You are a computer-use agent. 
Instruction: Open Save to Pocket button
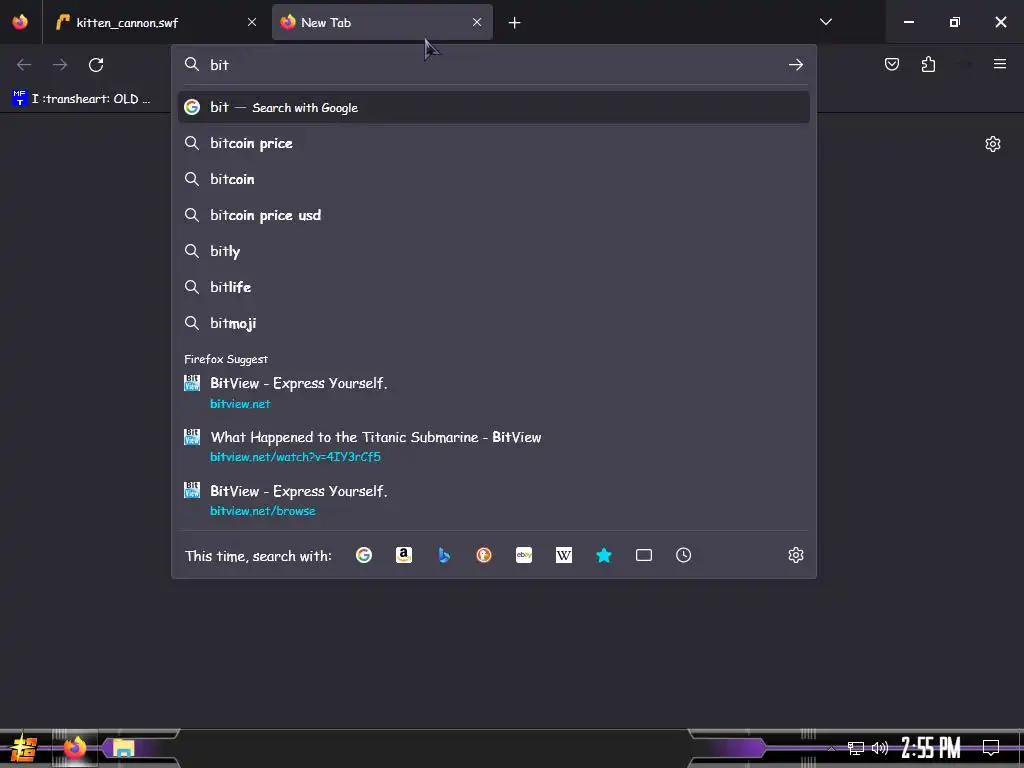click(892, 64)
